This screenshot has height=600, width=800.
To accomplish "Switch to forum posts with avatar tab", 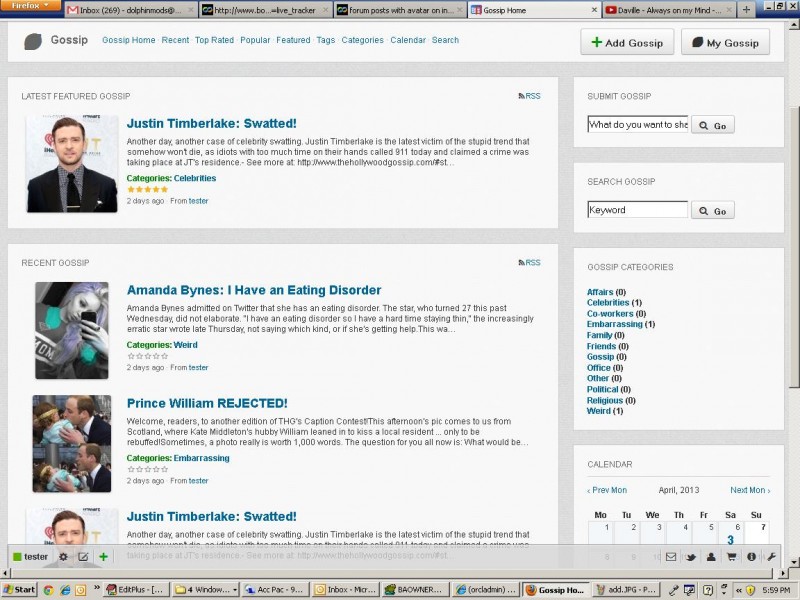I will click(x=400, y=10).
